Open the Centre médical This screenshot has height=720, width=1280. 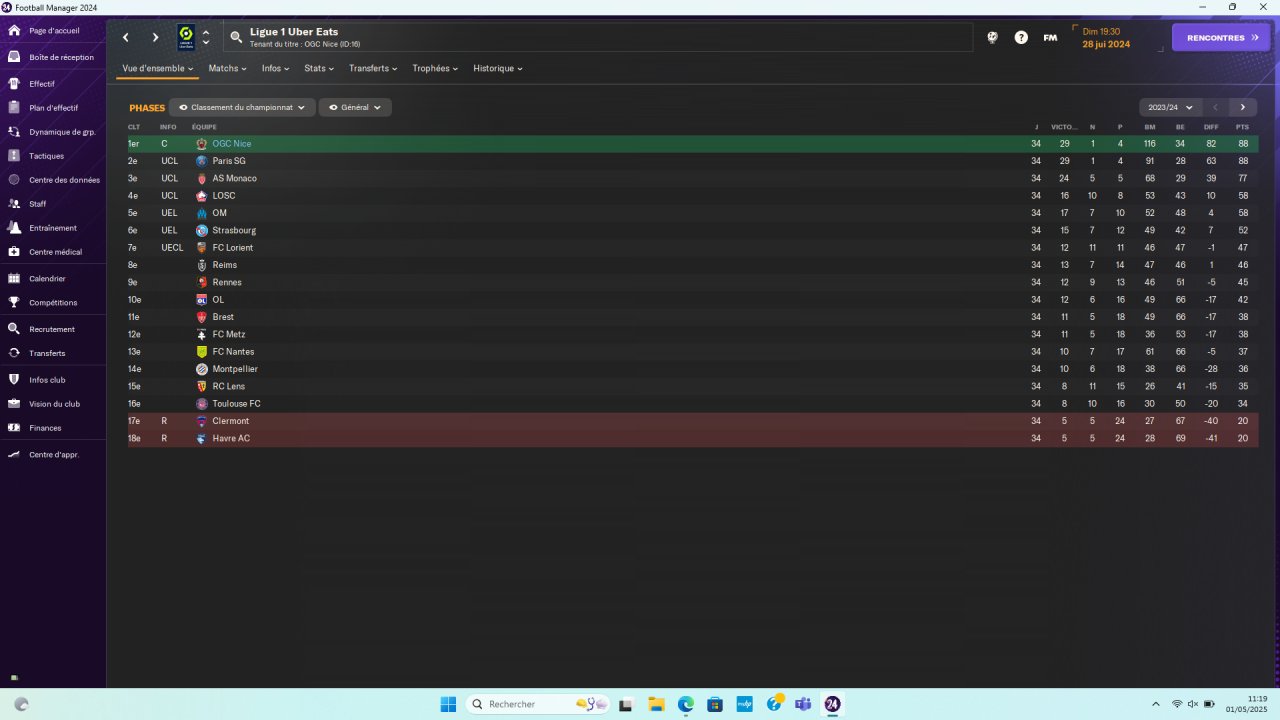pyautogui.click(x=53, y=252)
